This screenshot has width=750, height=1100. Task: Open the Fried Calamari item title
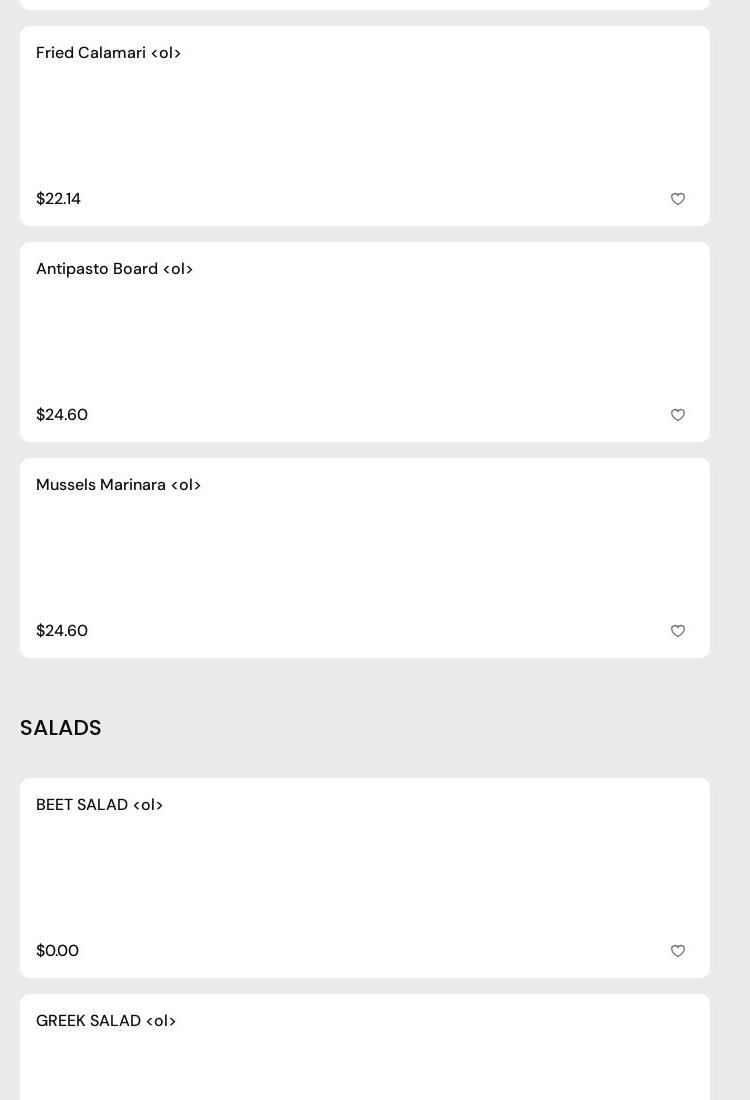pyautogui.click(x=108, y=53)
